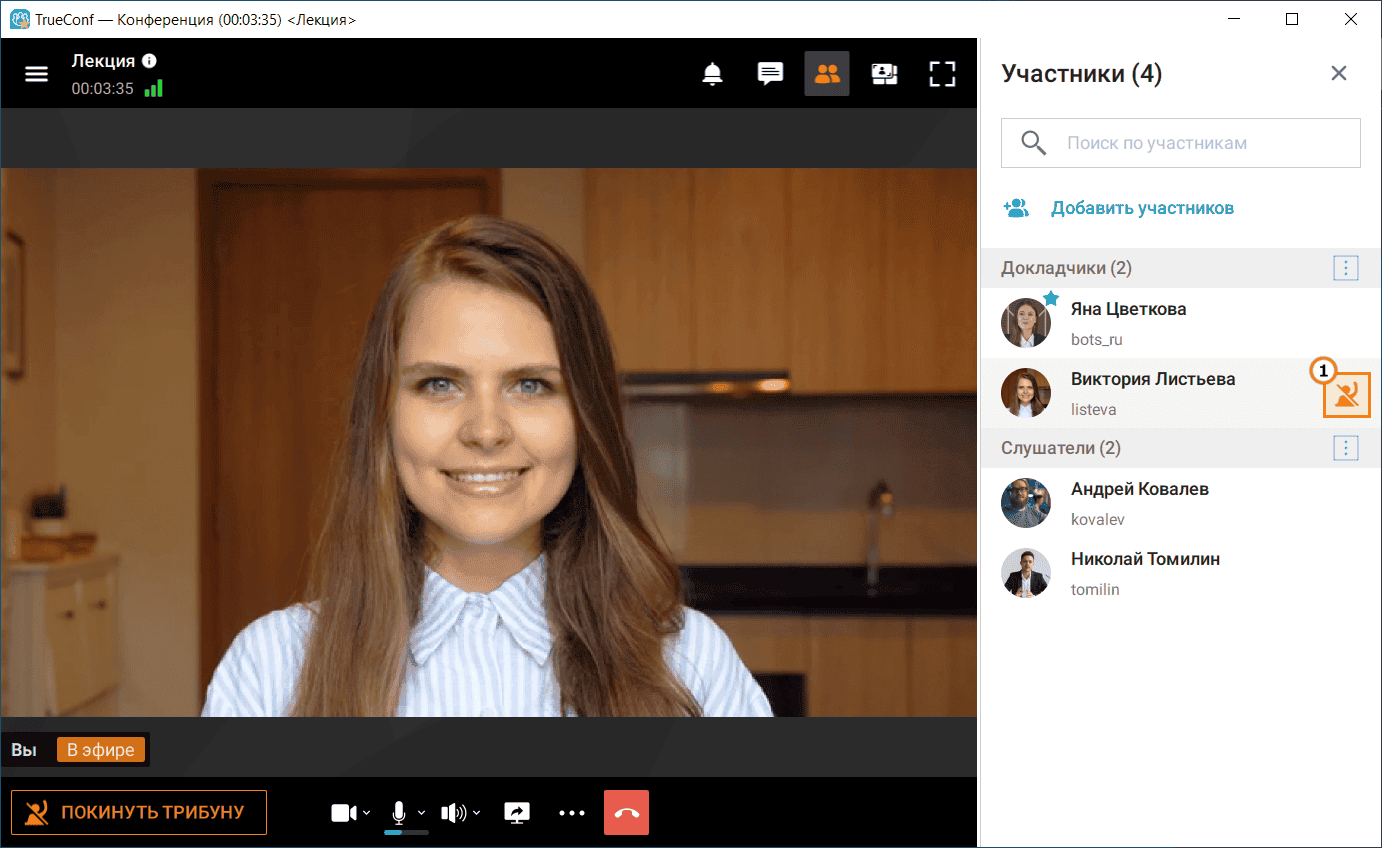
Task: Click the ПОКИНУТЬ ТРИБУНУ button
Action: 139,812
